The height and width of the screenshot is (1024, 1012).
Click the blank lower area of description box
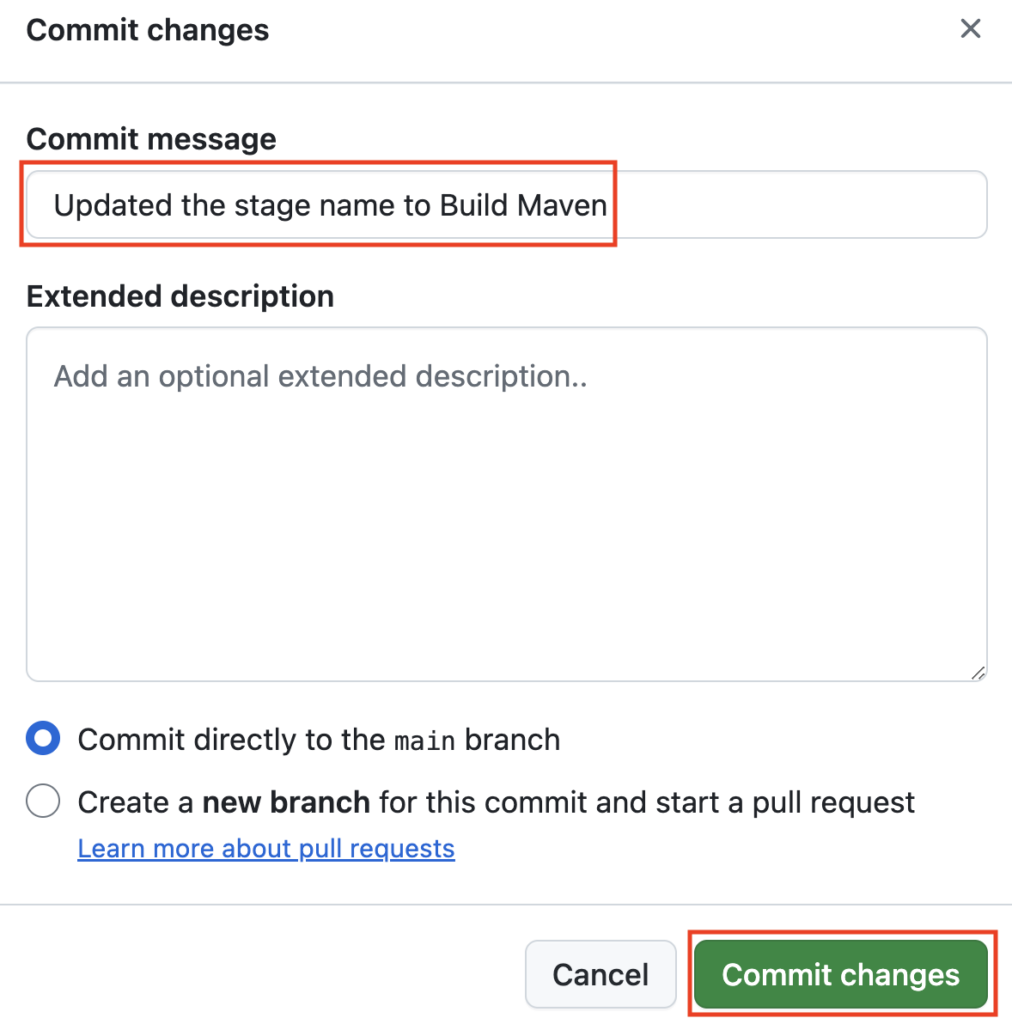pyautogui.click(x=506, y=555)
